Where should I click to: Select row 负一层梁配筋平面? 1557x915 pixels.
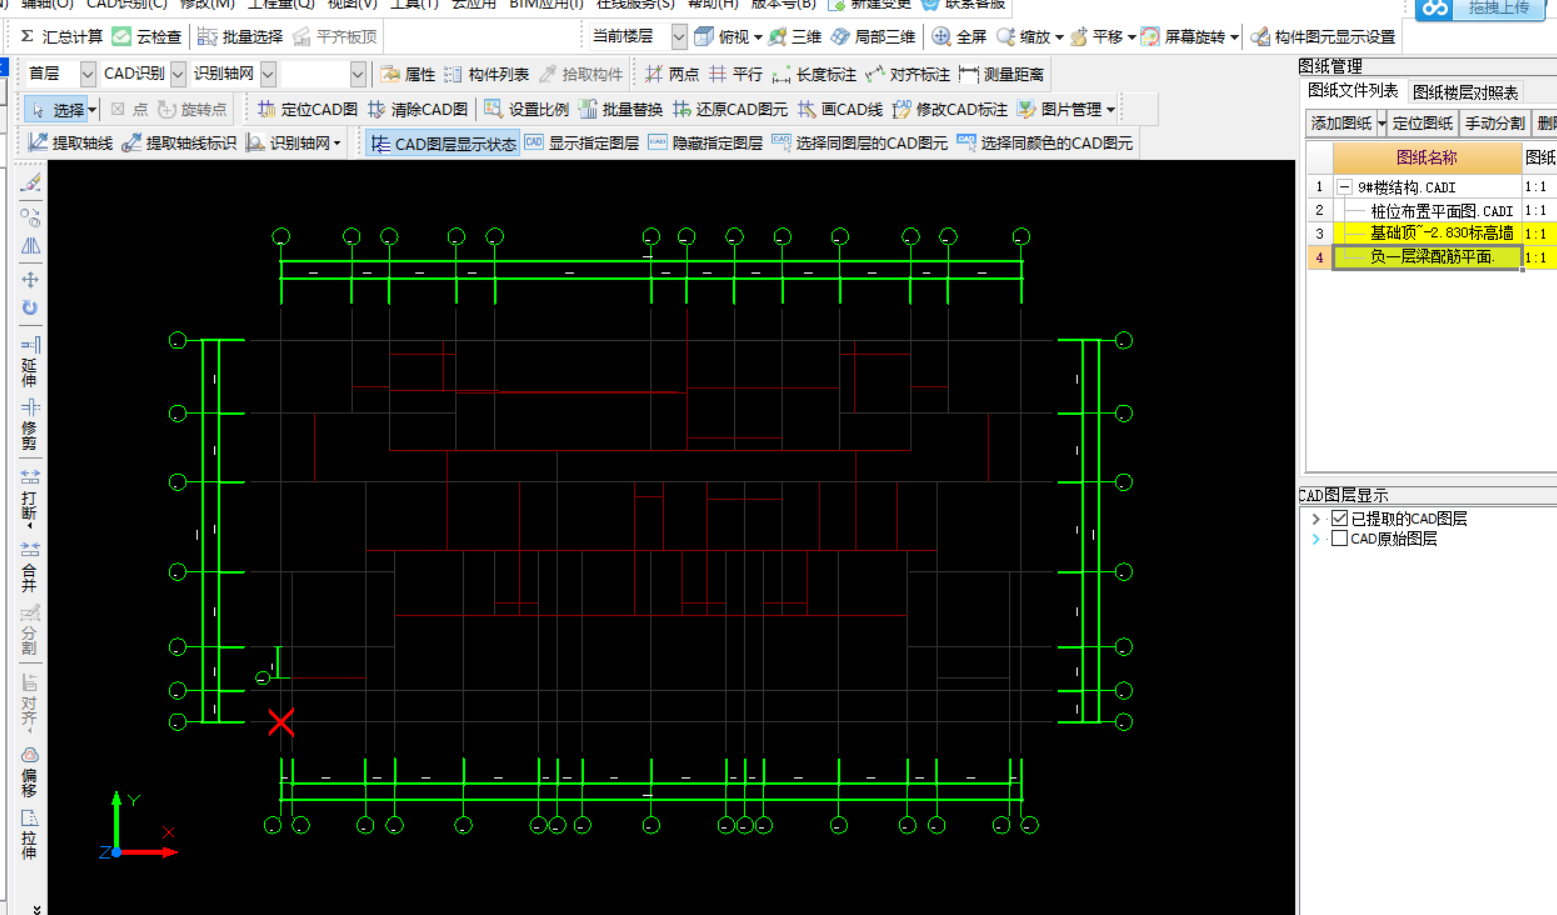tap(1428, 257)
